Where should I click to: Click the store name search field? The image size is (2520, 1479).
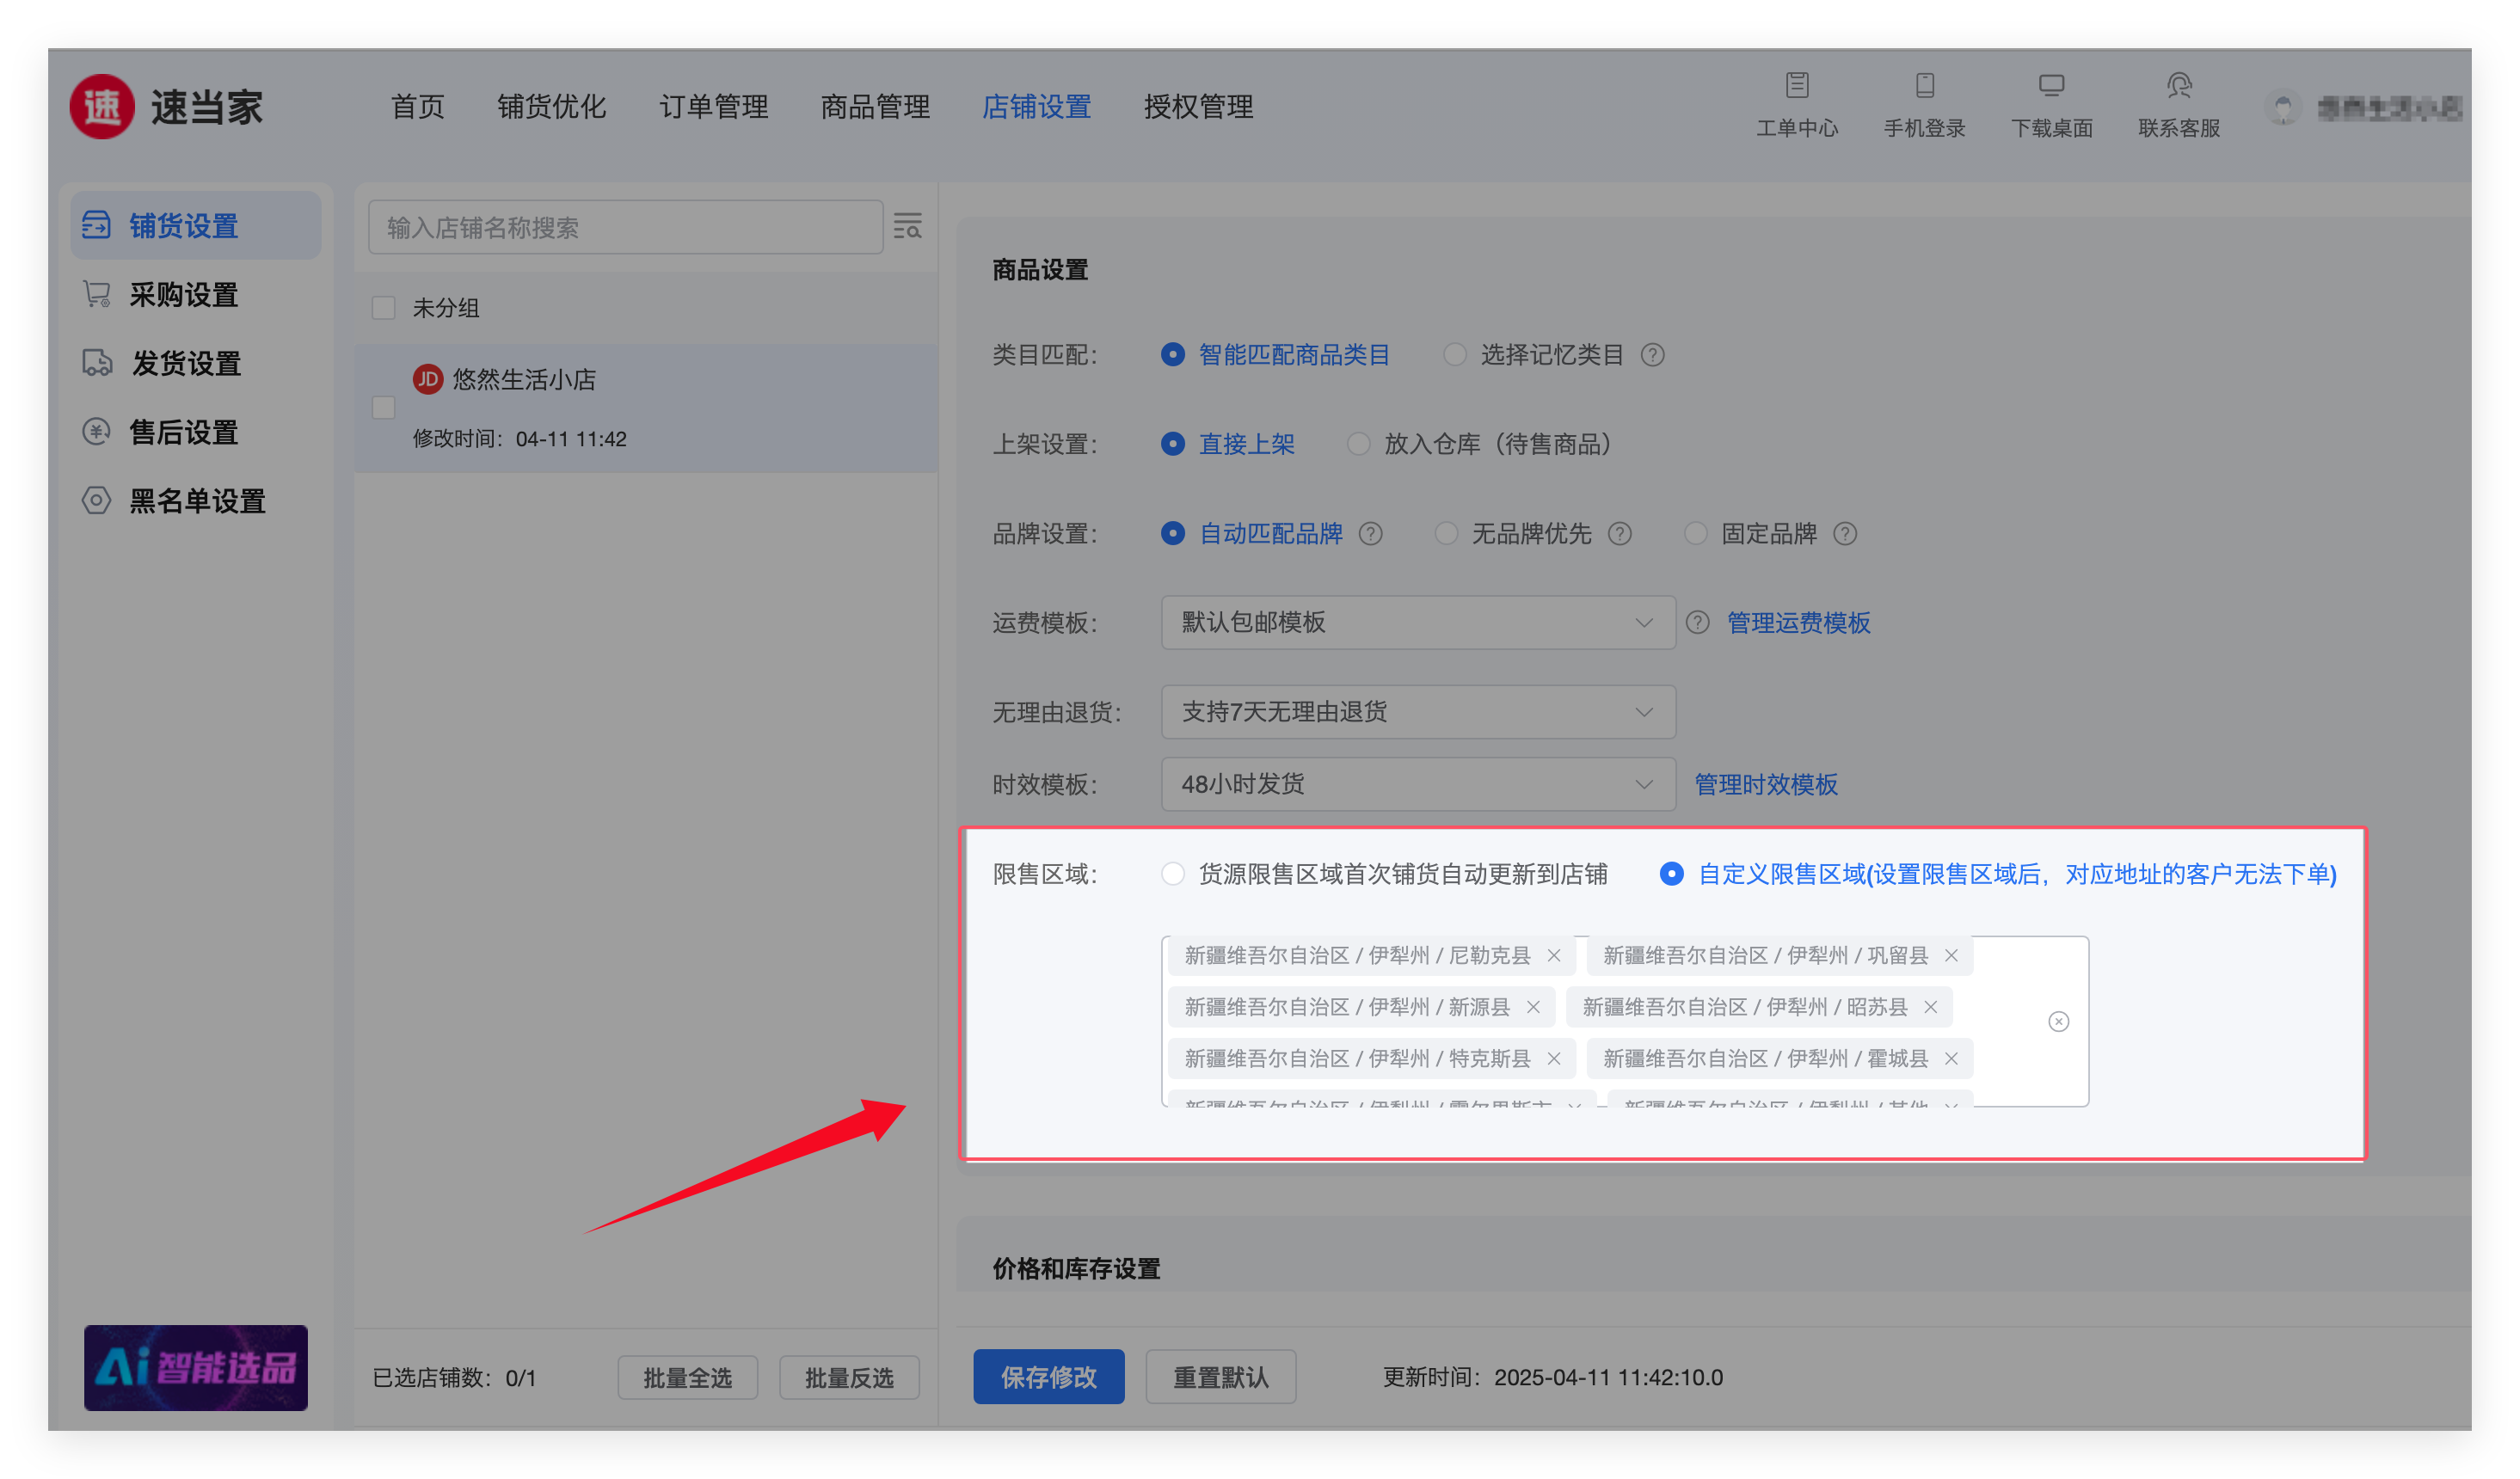pyautogui.click(x=625, y=228)
